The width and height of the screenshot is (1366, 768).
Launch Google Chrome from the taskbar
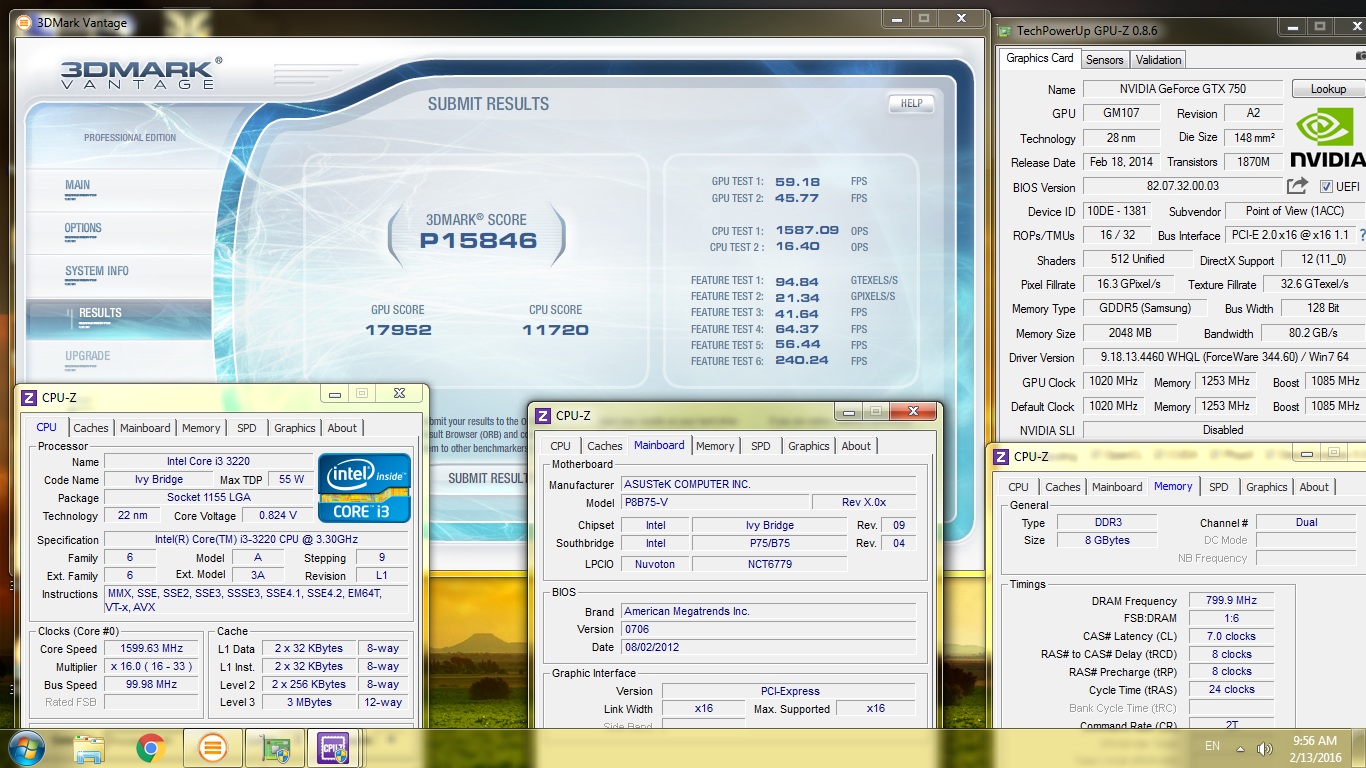click(x=151, y=748)
